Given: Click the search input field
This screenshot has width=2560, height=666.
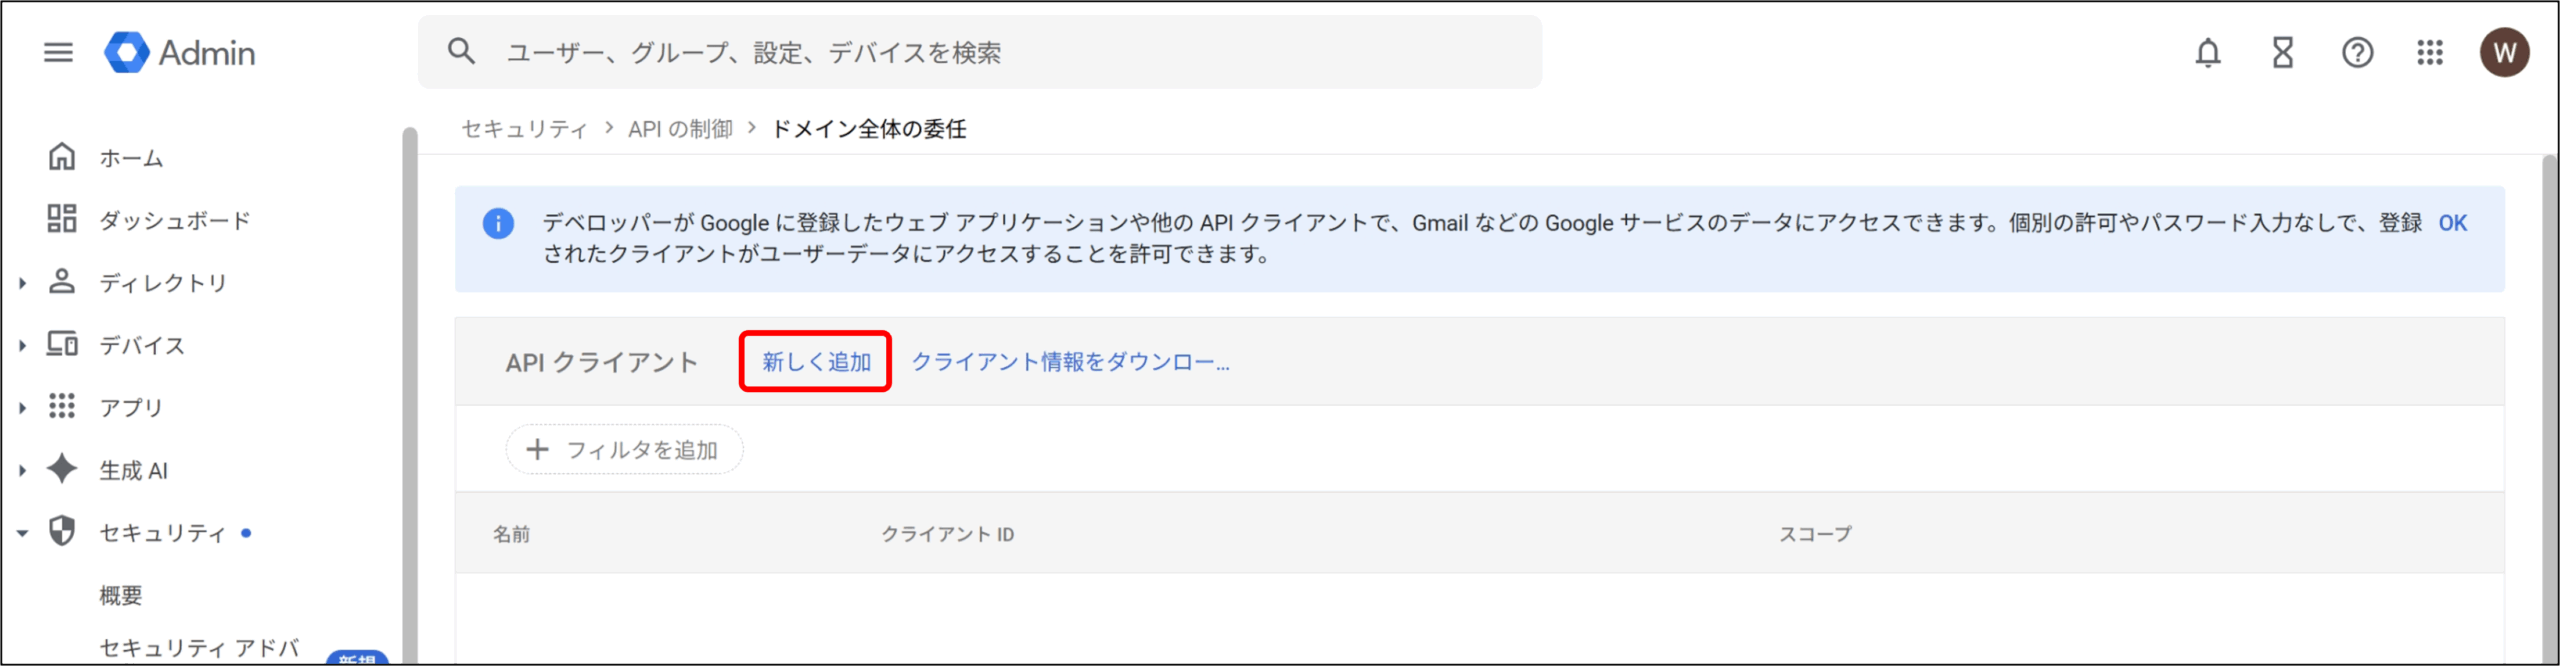Looking at the screenshot, I should (x=1000, y=52).
